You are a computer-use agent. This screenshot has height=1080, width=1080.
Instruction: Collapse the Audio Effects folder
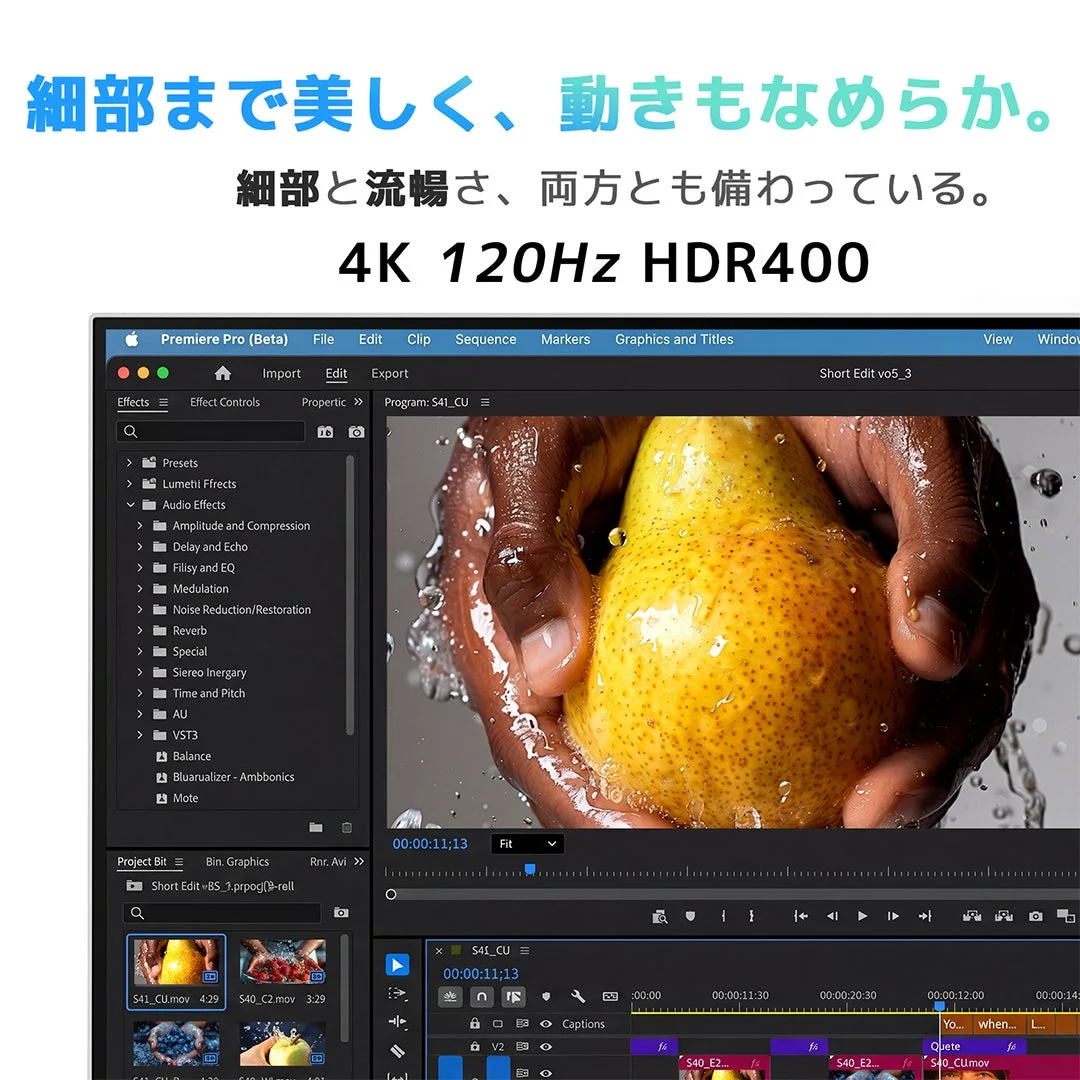coord(130,505)
